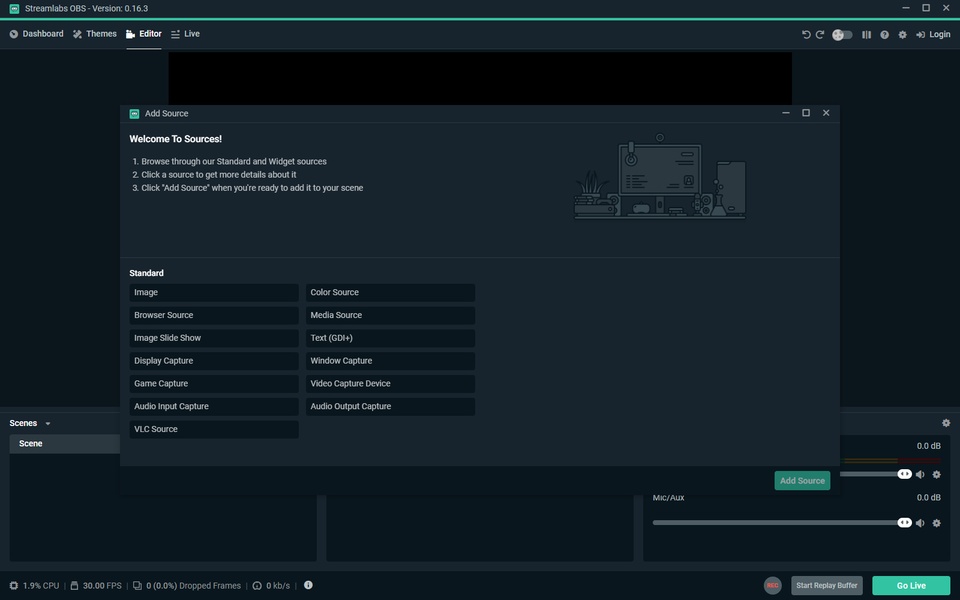This screenshot has height=600, width=960.
Task: Open Settings gear in top bar
Action: tap(902, 35)
